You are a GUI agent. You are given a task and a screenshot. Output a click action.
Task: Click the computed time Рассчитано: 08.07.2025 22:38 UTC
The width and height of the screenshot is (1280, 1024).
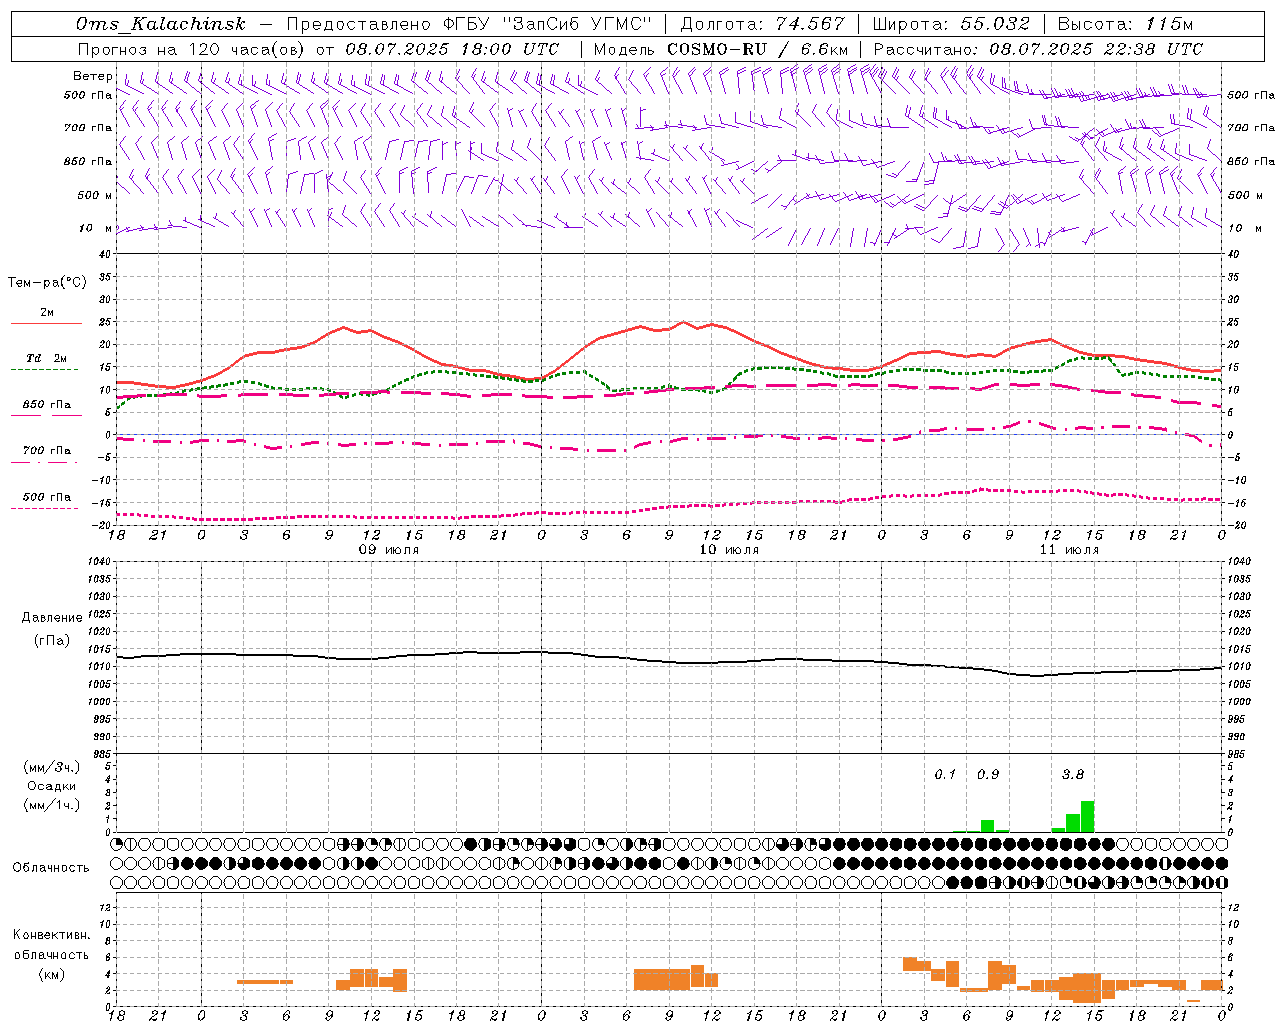[1038, 49]
